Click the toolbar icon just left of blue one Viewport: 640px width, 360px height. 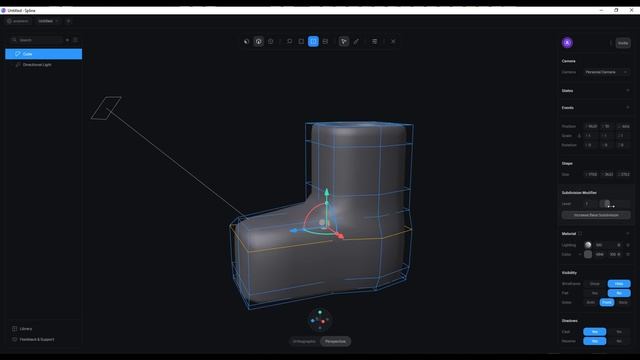click(301, 41)
